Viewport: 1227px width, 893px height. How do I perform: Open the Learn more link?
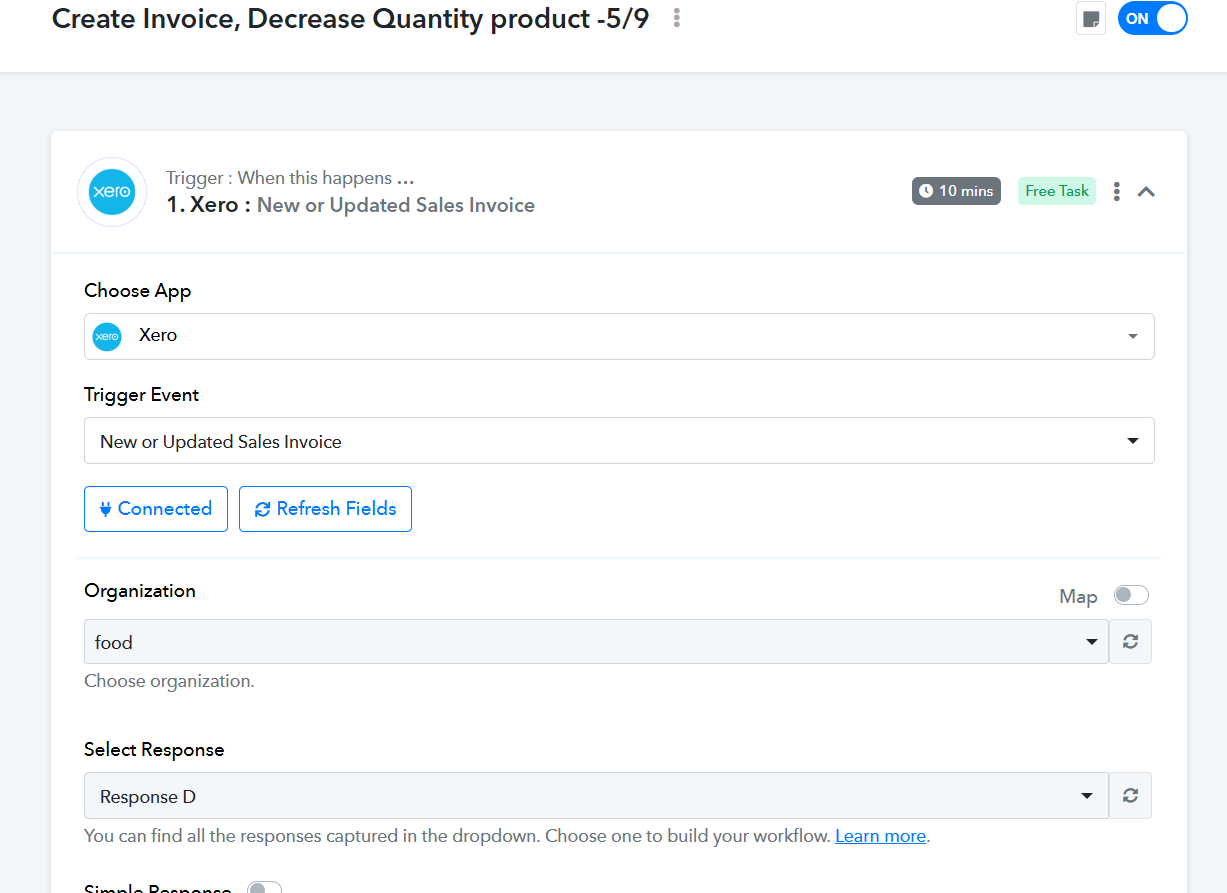point(881,836)
